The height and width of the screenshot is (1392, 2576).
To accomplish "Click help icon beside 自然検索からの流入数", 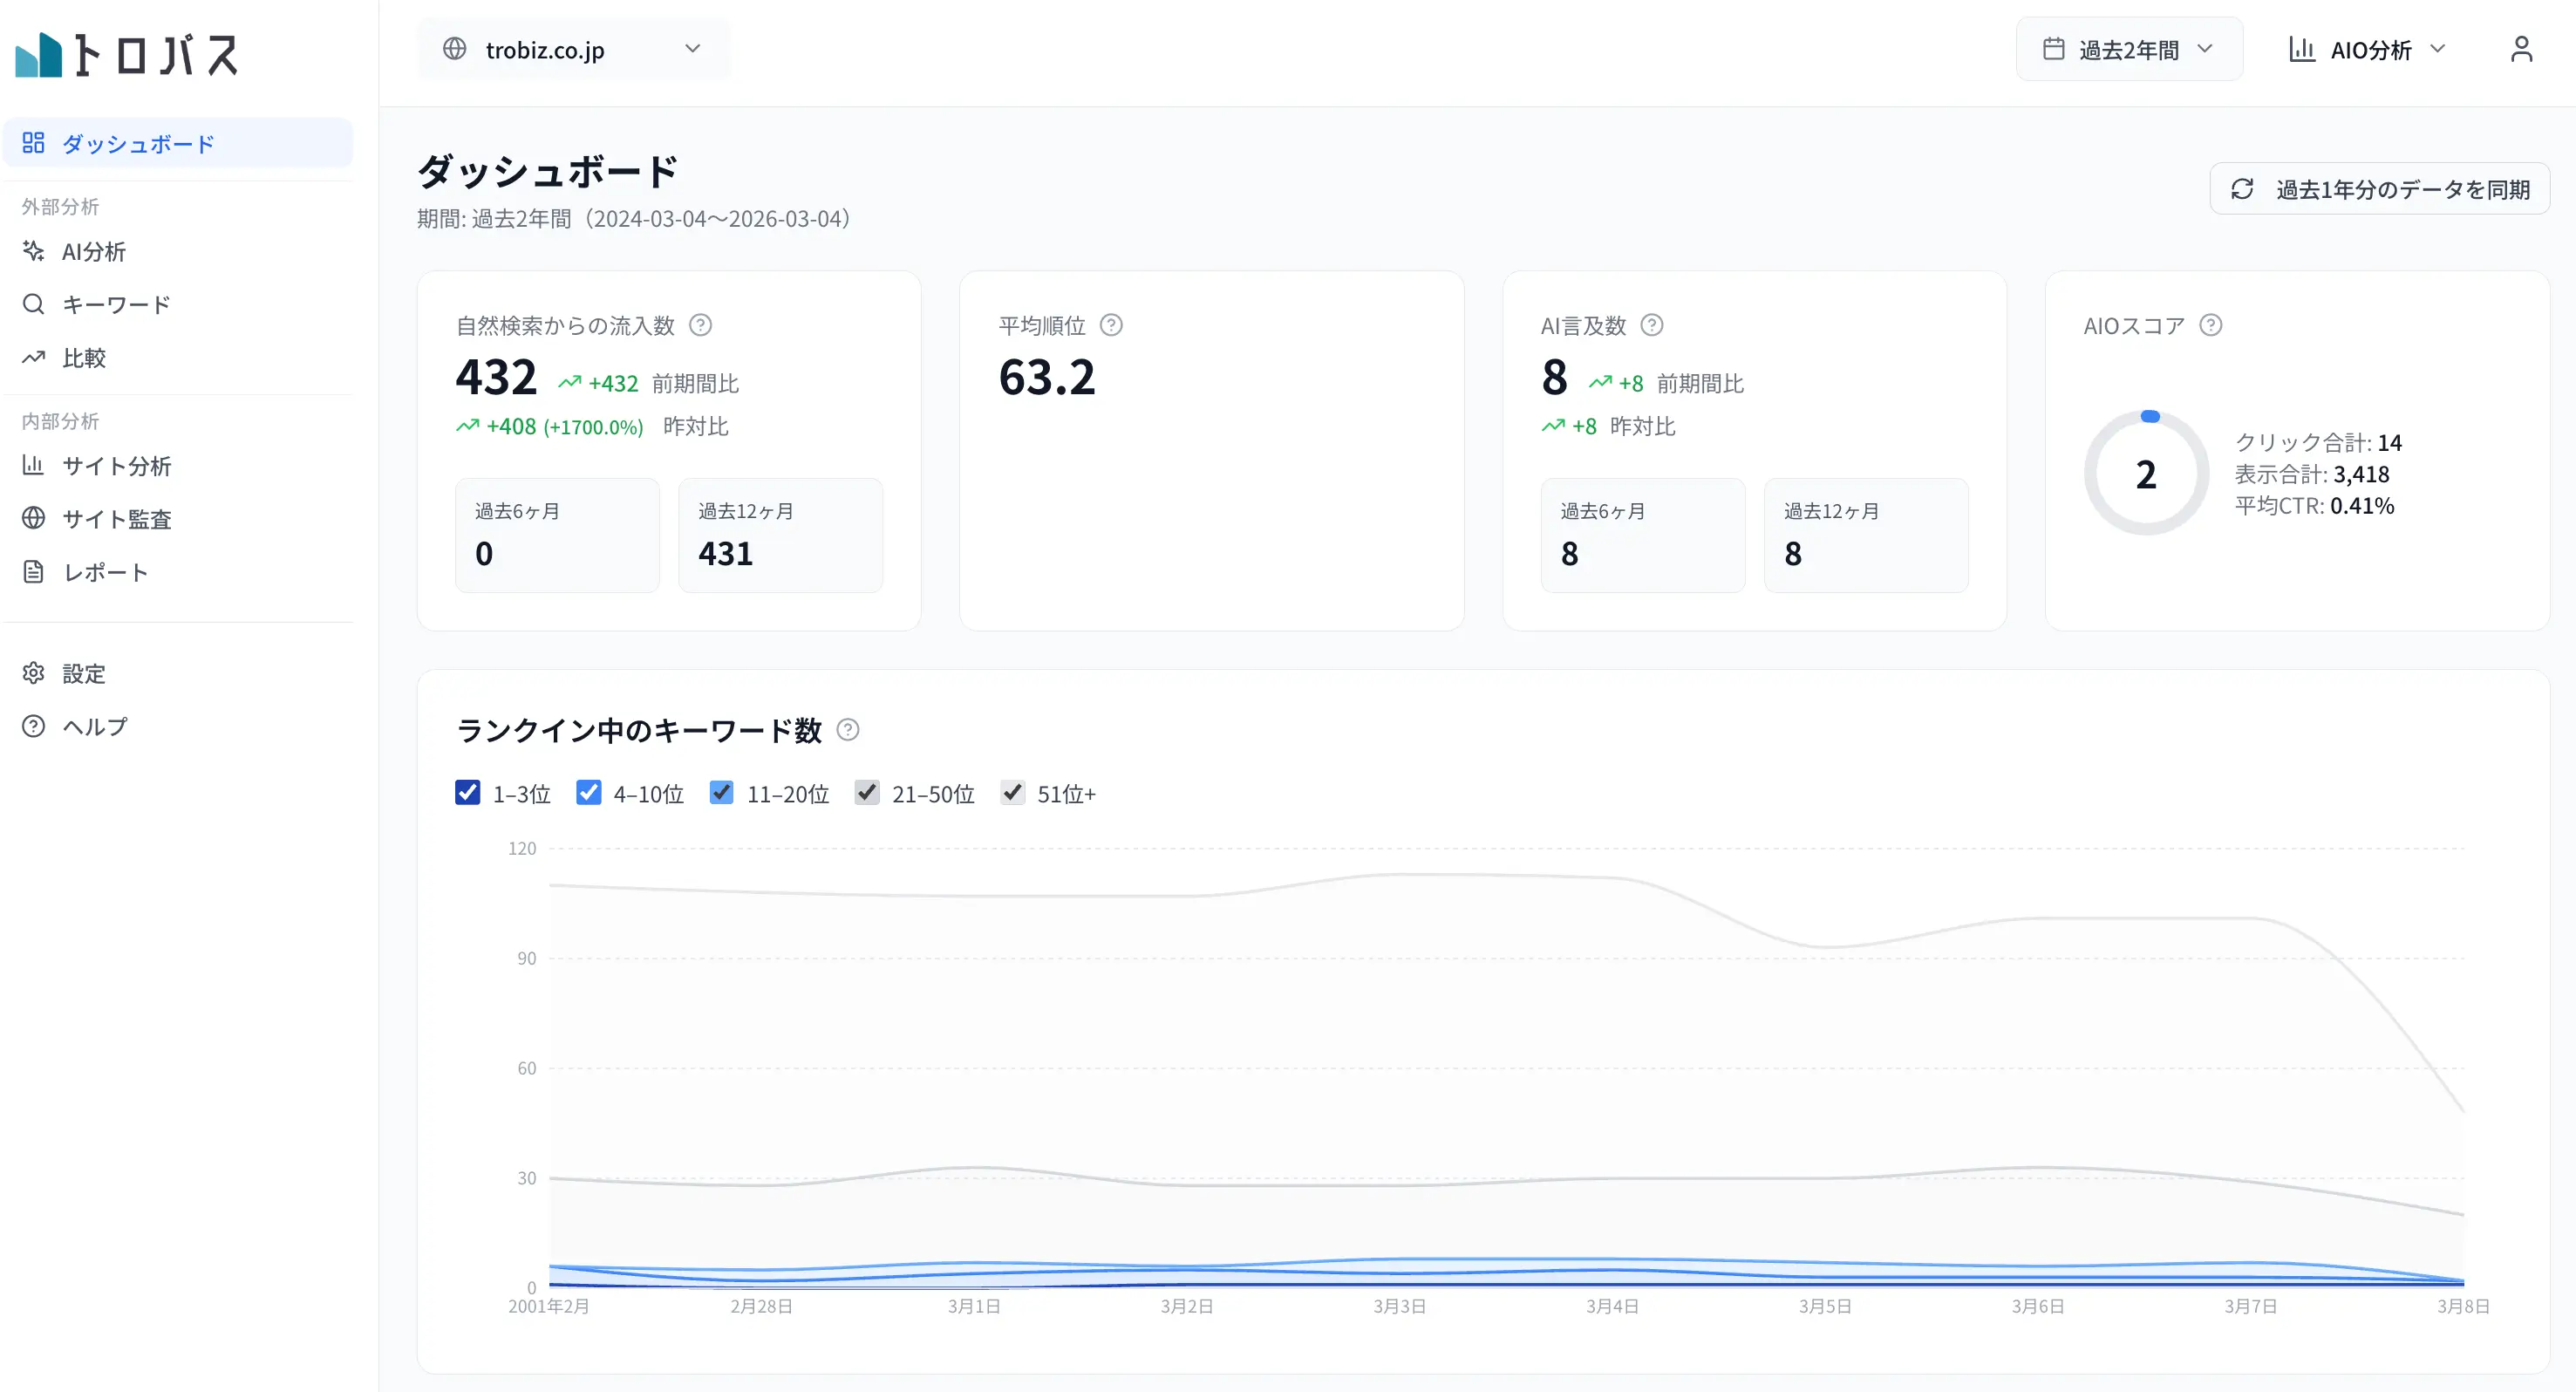I will pyautogui.click(x=701, y=325).
